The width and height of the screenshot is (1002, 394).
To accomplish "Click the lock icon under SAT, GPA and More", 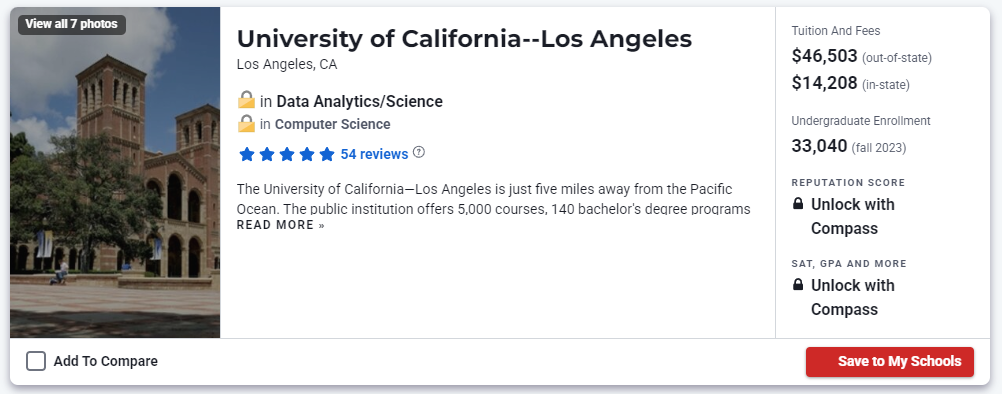I will (798, 285).
